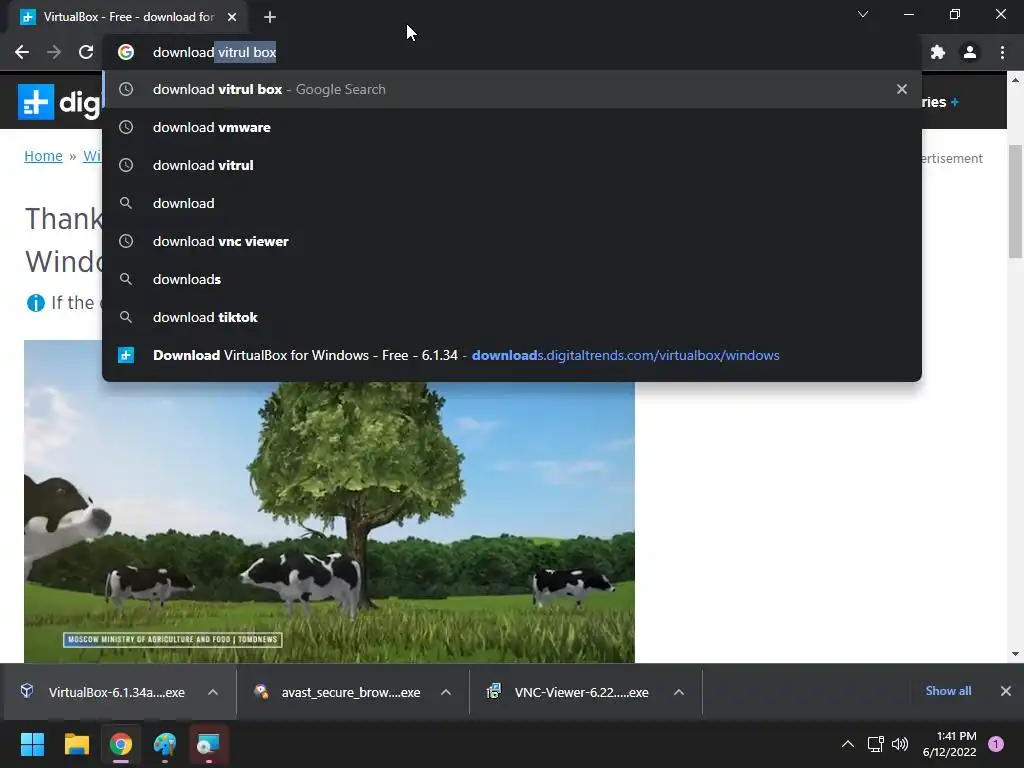Click the forward navigation arrow
Screen dimensions: 1024x768
click(54, 52)
